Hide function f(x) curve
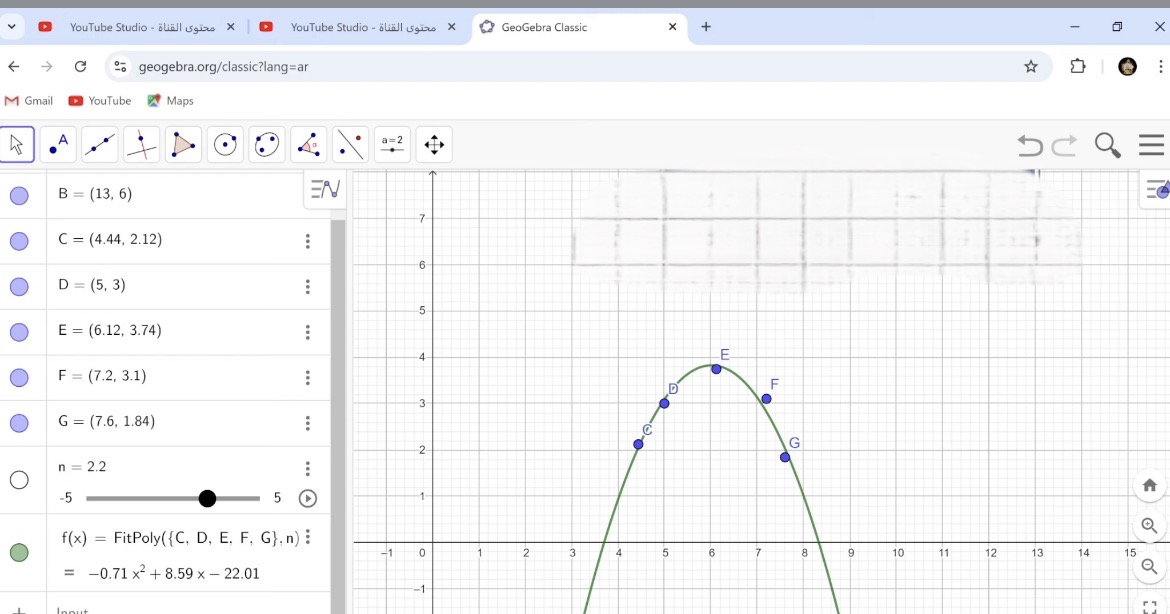Screen dimensions: 1170x614 19,552
